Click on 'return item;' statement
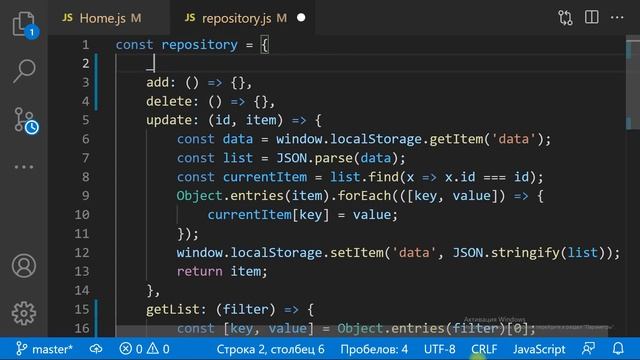Screen dimensions: 640x360 click(222, 271)
